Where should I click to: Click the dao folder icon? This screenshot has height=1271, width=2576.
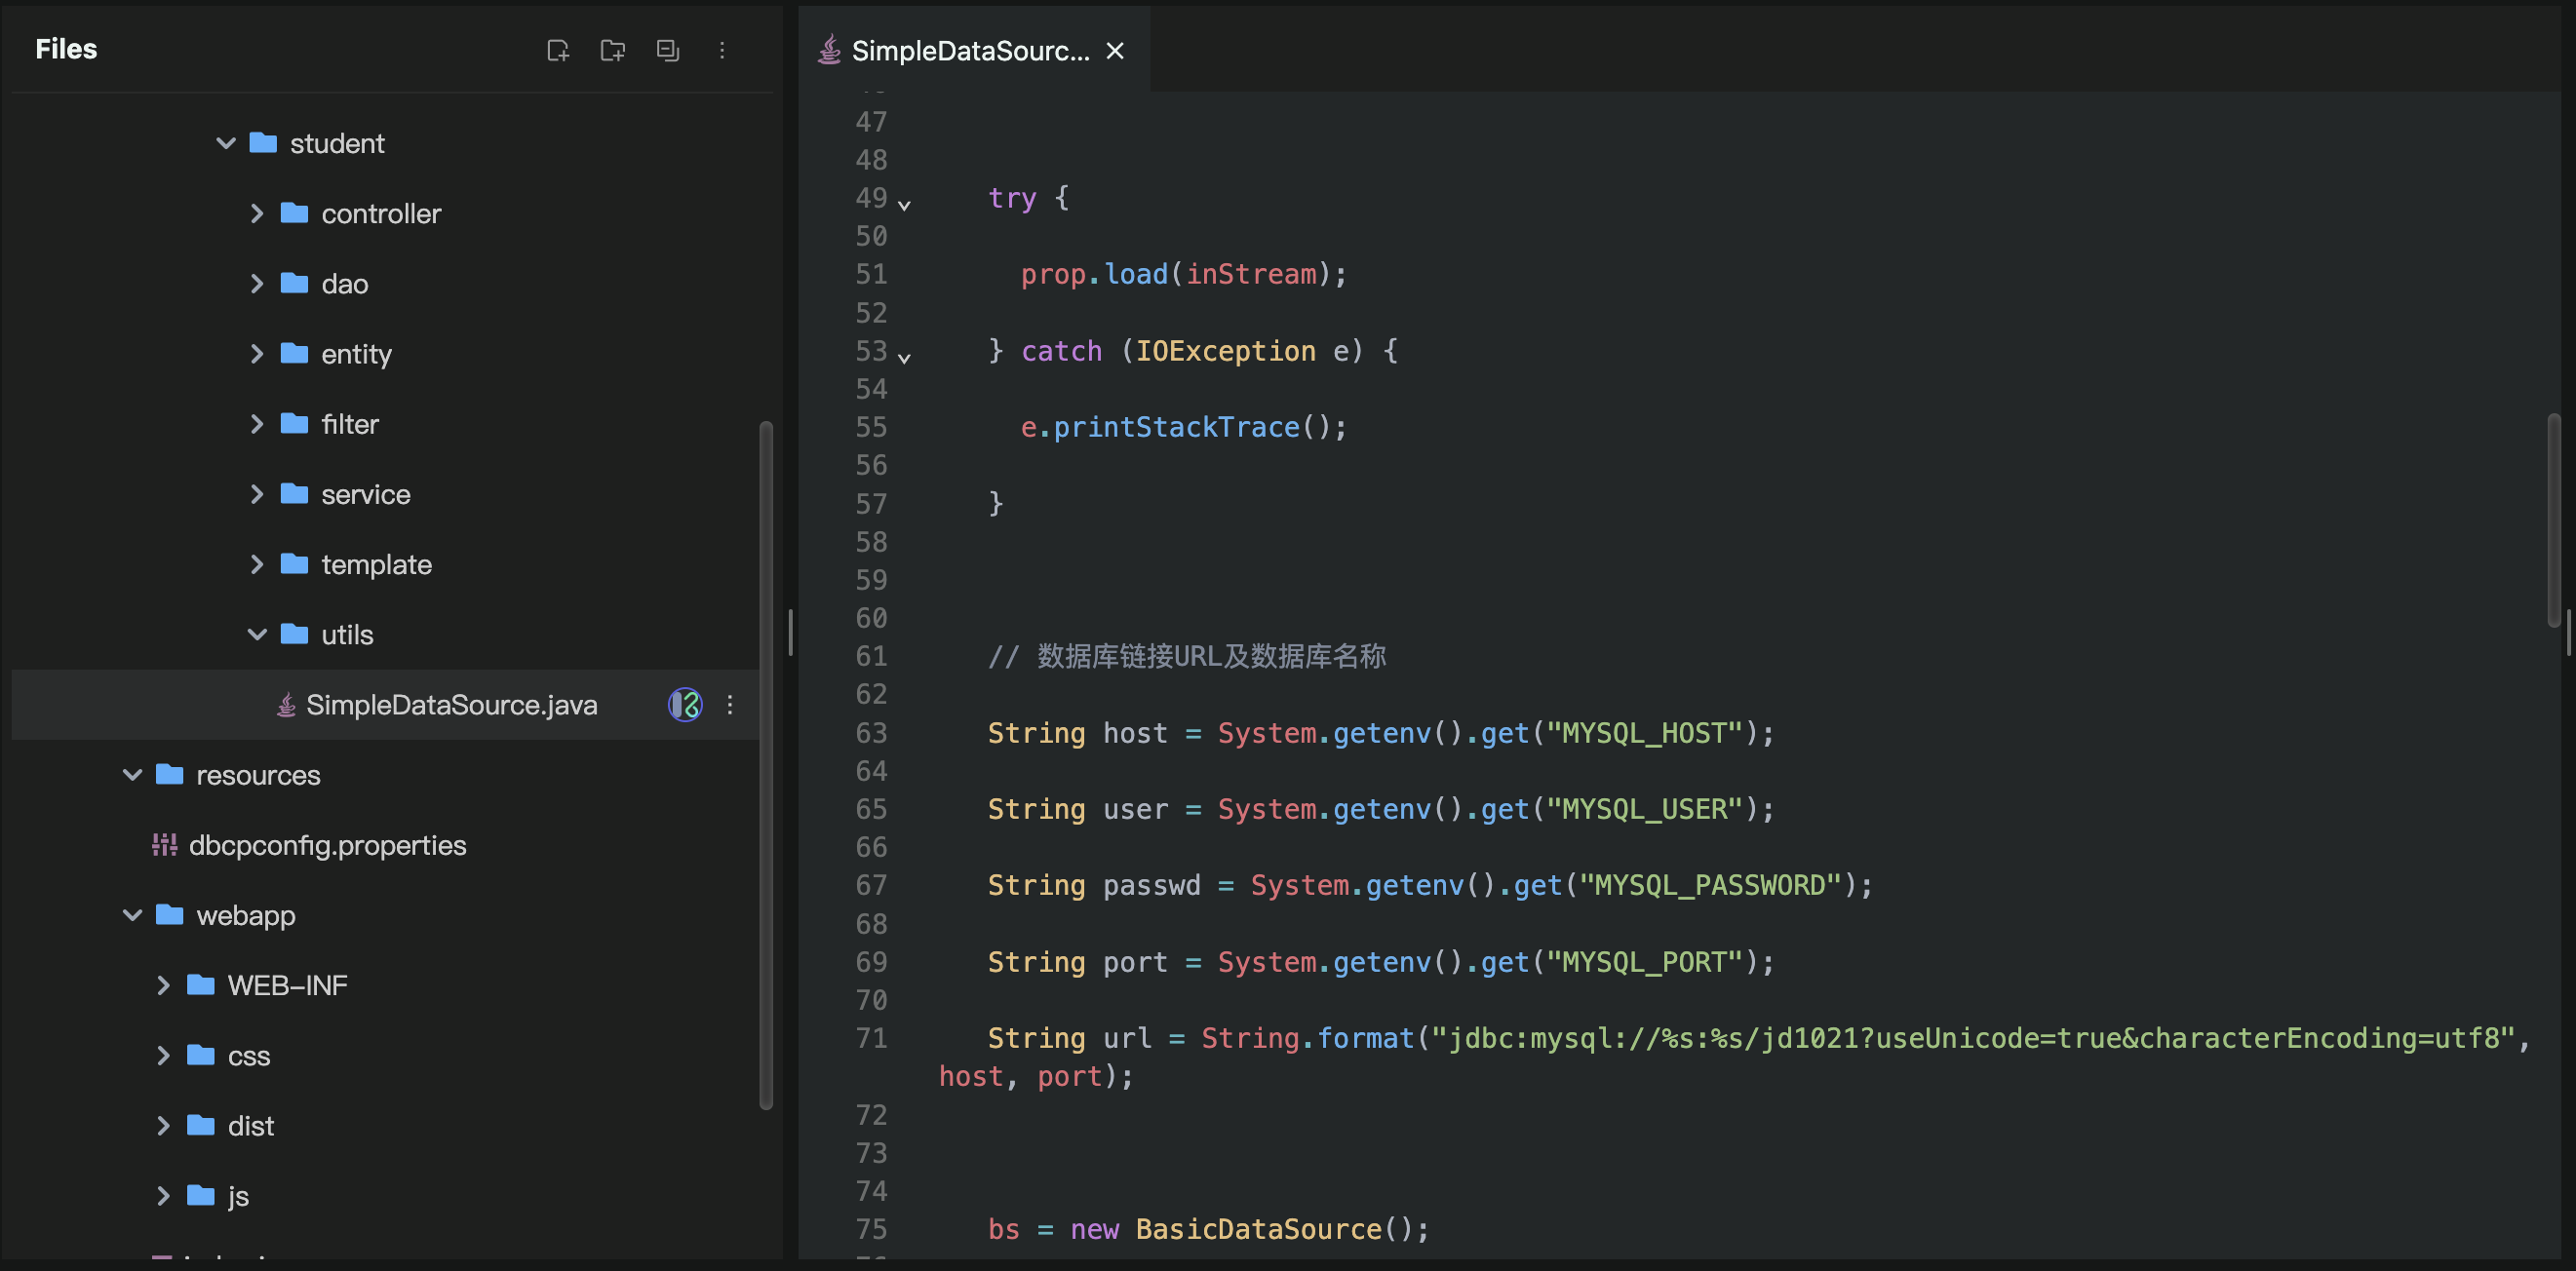(294, 283)
